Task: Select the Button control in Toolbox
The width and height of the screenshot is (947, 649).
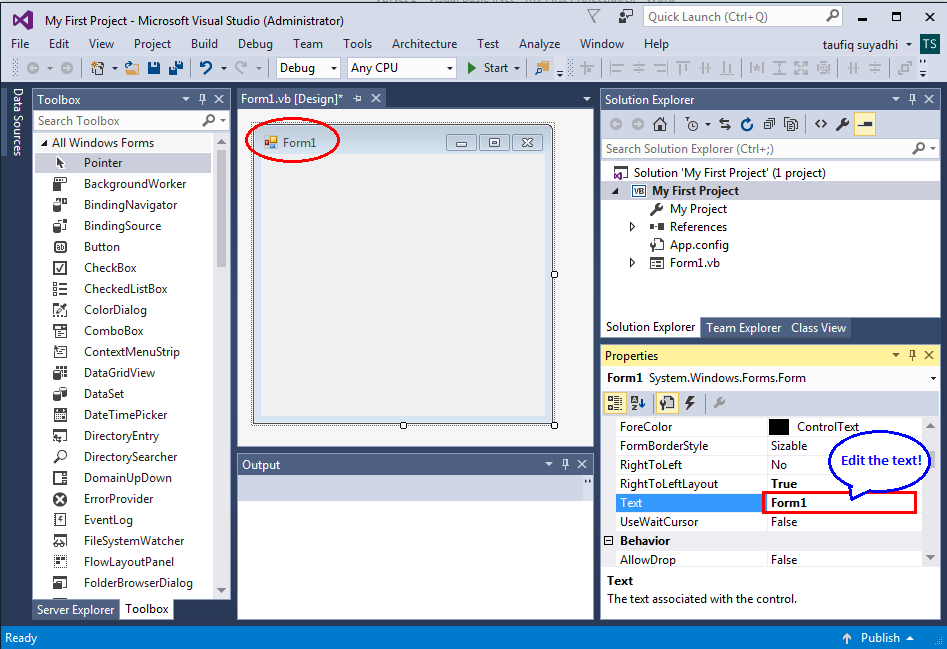Action: (101, 247)
